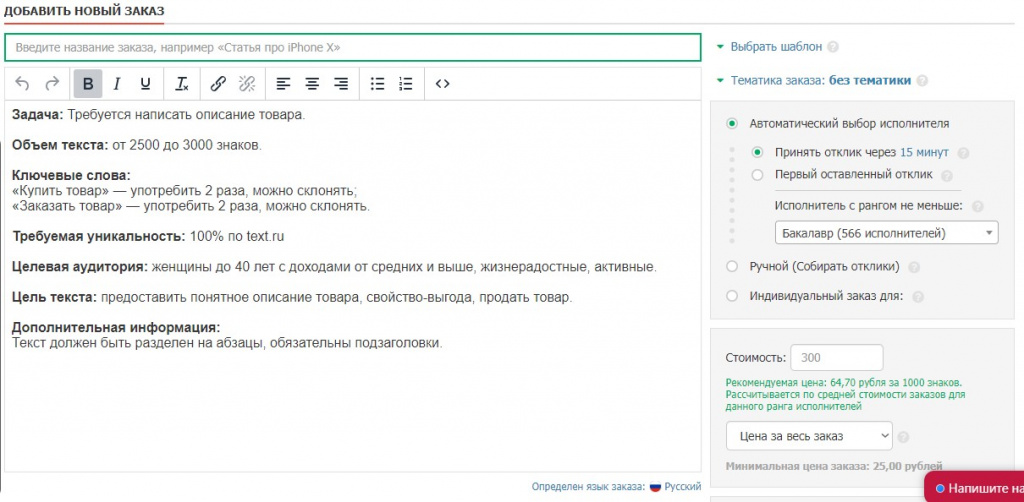The width and height of the screenshot is (1024, 502).
Task: Open help icon for Исполнитель с рангом
Action: pyautogui.click(x=978, y=206)
